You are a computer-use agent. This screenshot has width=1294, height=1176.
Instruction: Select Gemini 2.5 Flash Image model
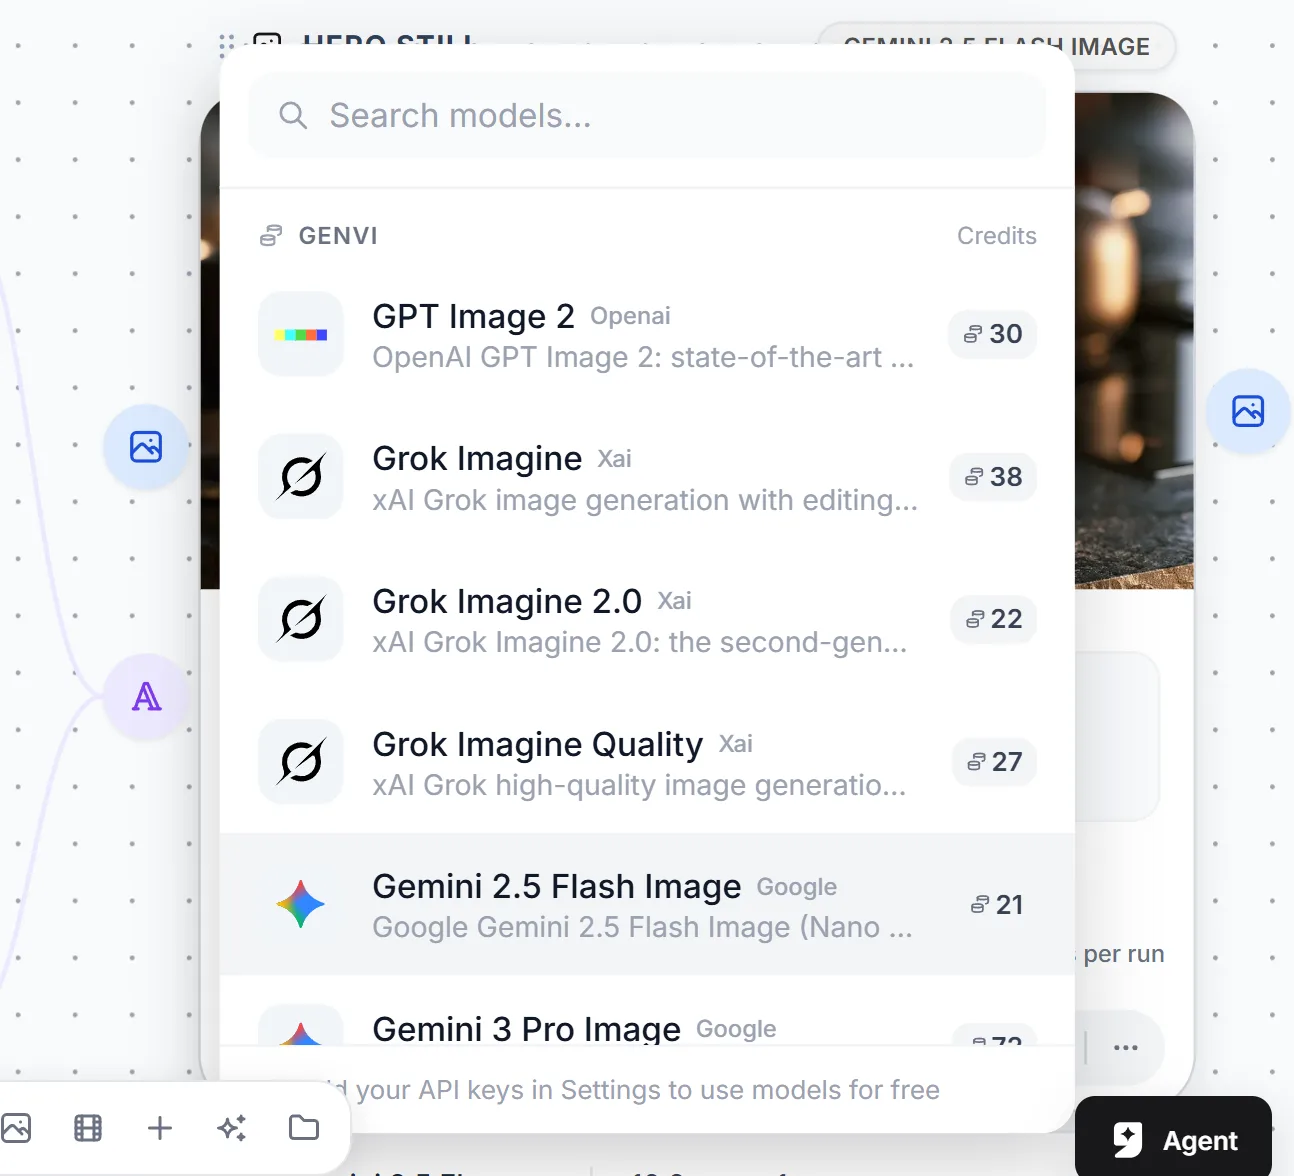point(647,905)
